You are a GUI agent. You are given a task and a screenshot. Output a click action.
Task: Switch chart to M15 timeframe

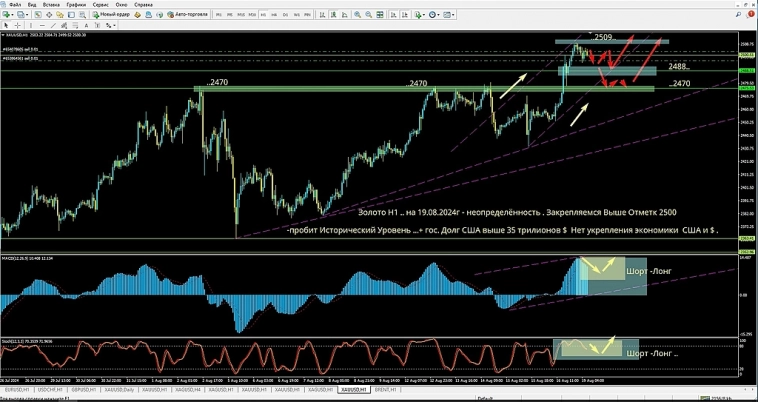click(x=241, y=14)
